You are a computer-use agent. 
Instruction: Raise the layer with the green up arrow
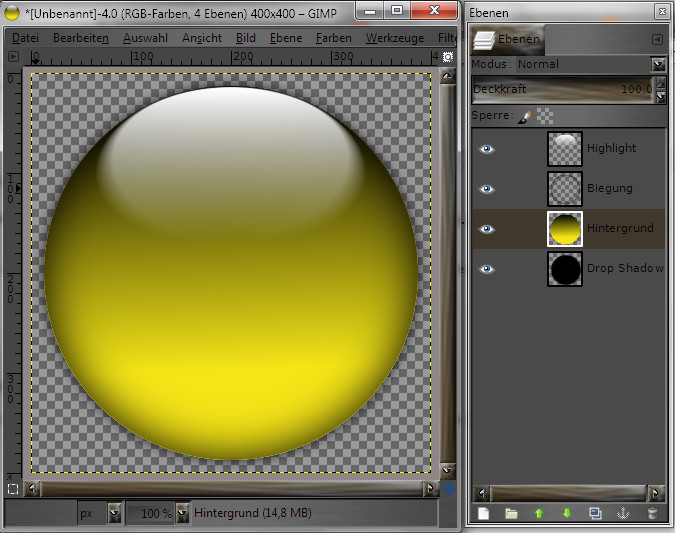coord(539,514)
